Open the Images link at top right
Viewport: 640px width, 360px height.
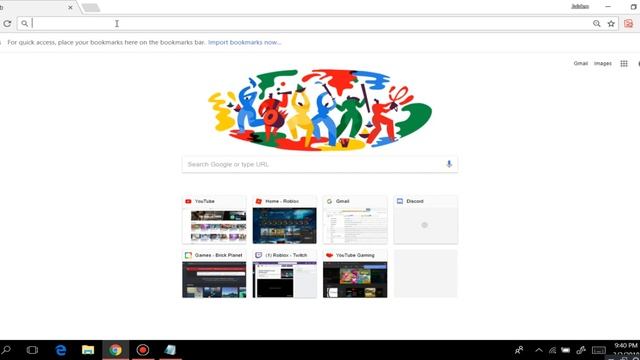pos(602,63)
